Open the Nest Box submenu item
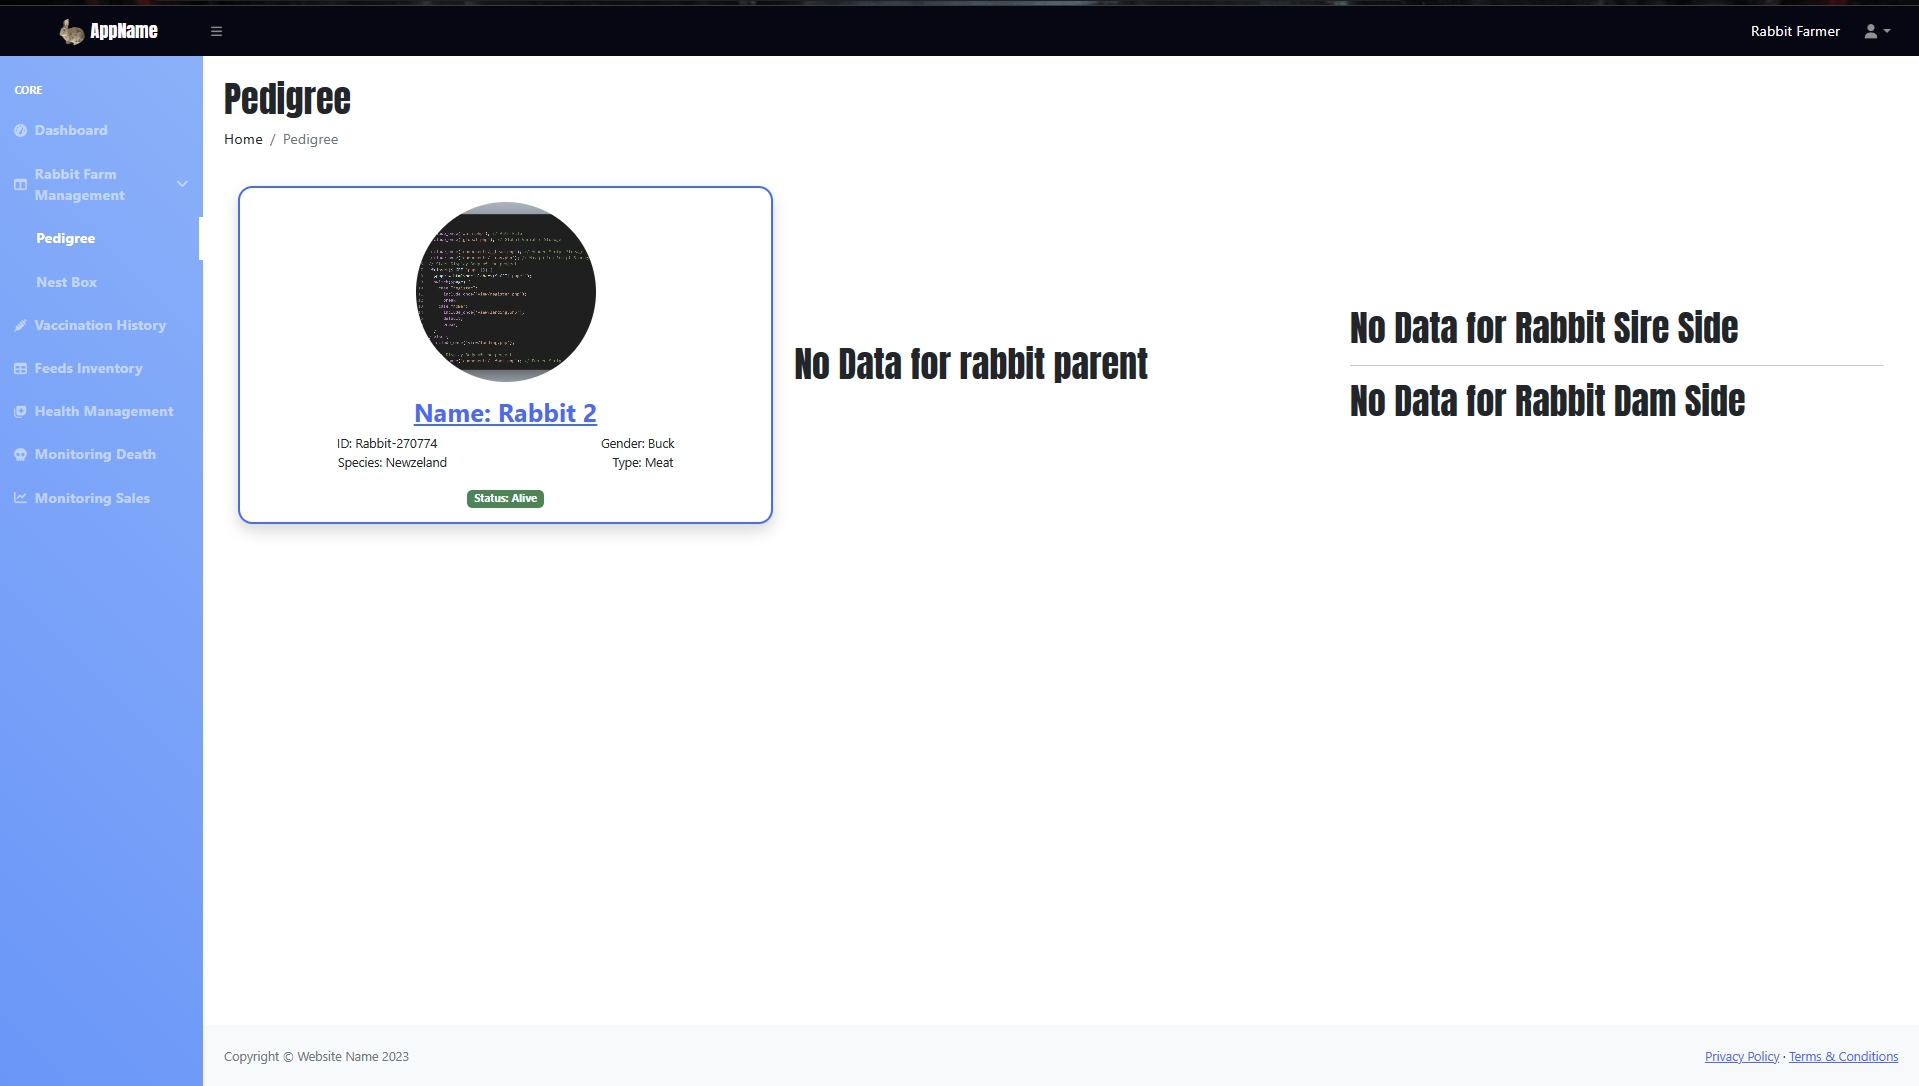The width and height of the screenshot is (1919, 1086). coord(66,282)
